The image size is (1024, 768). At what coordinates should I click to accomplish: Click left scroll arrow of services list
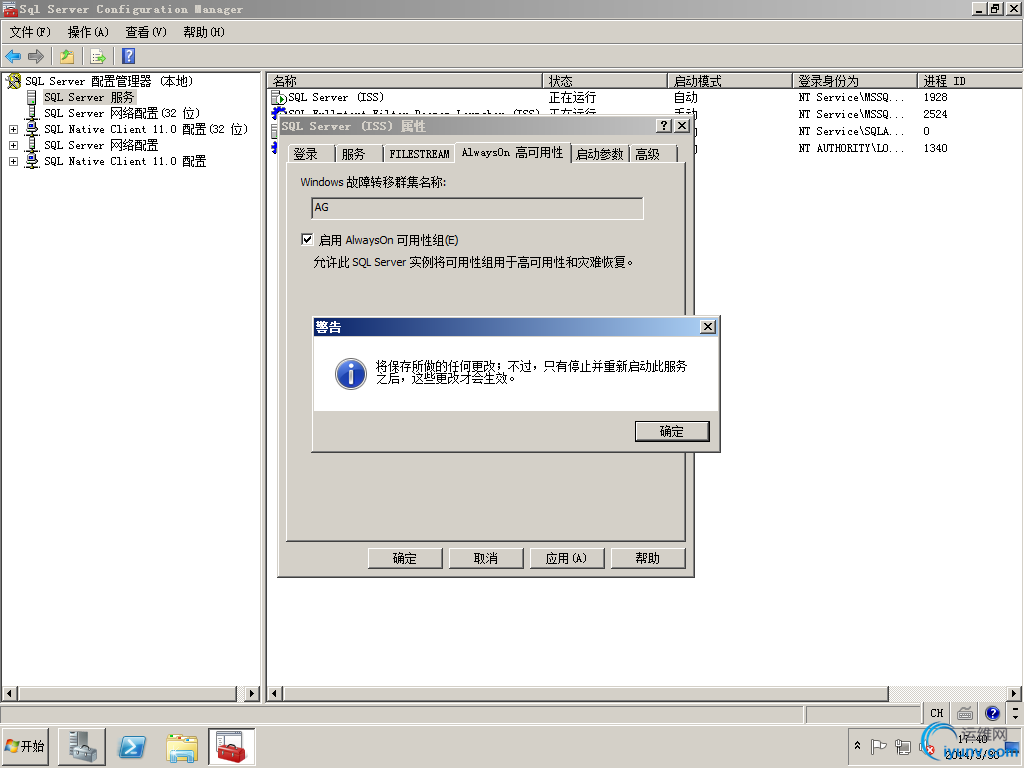pos(275,694)
